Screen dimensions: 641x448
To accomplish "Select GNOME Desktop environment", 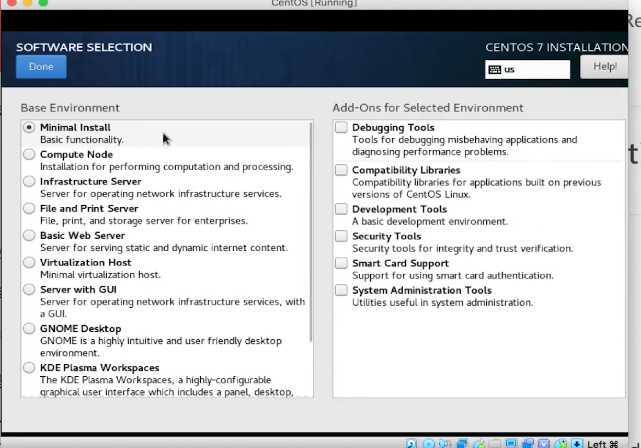I will coord(29,328).
